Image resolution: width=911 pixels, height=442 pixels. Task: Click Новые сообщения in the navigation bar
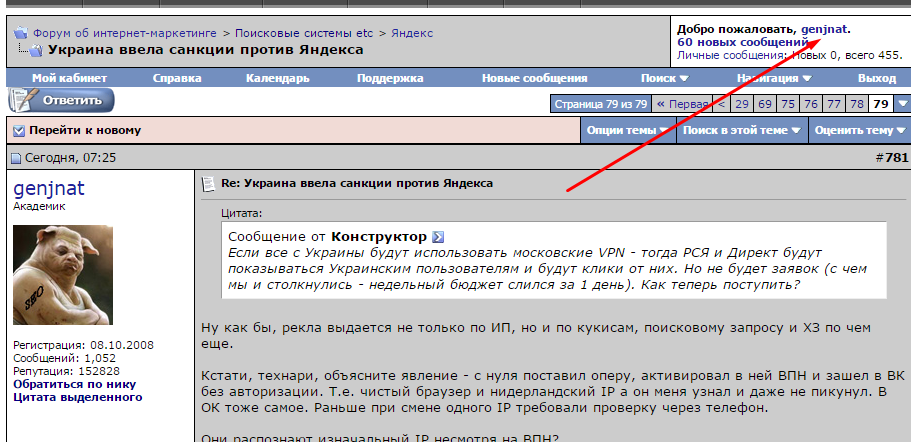(534, 78)
